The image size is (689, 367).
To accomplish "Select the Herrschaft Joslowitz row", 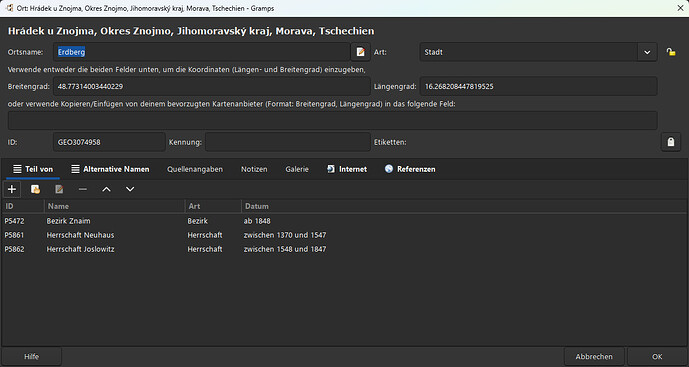I will pos(344,249).
